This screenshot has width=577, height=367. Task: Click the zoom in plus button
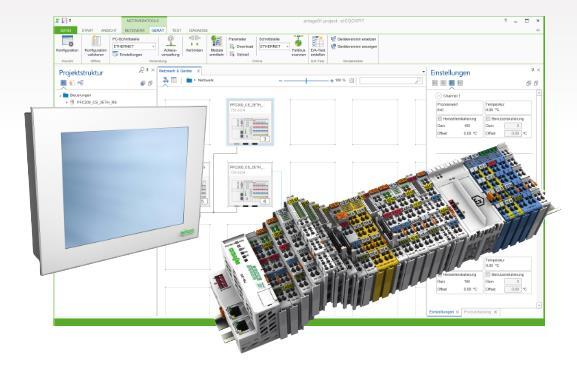click(332, 81)
